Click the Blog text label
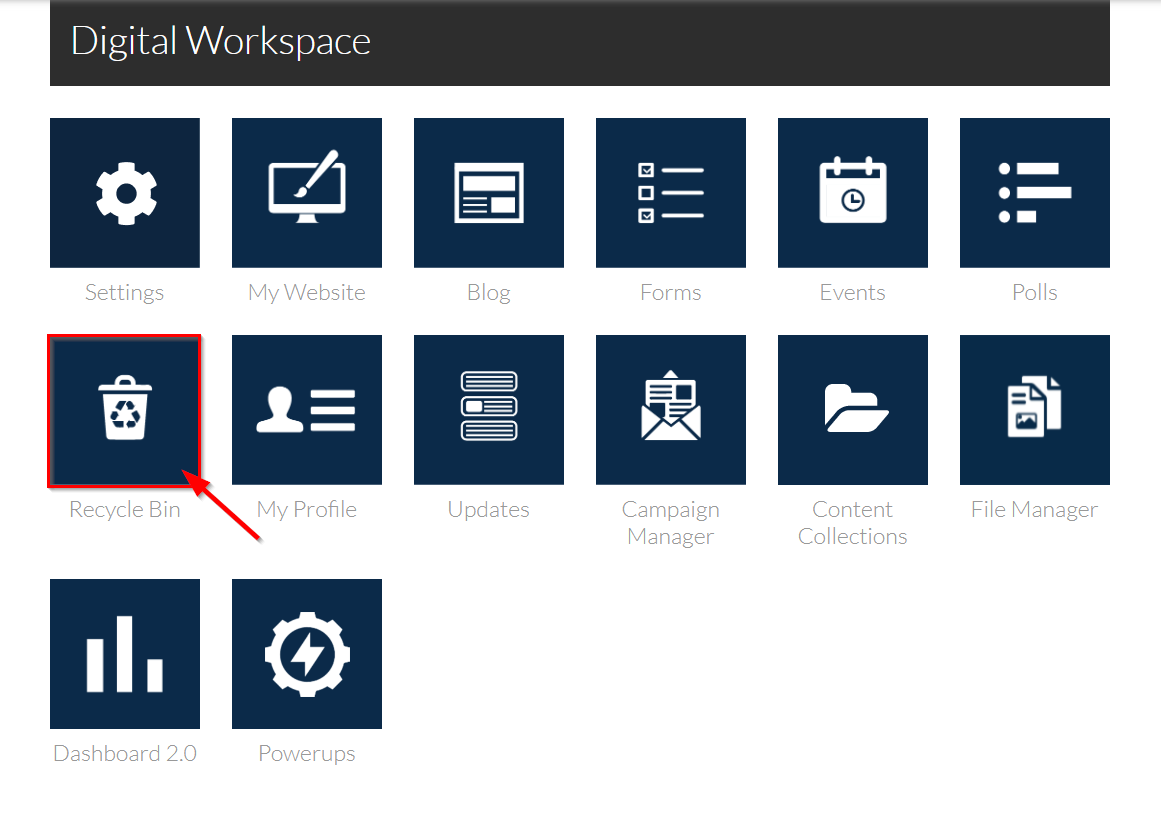The height and width of the screenshot is (832, 1161). click(x=489, y=292)
